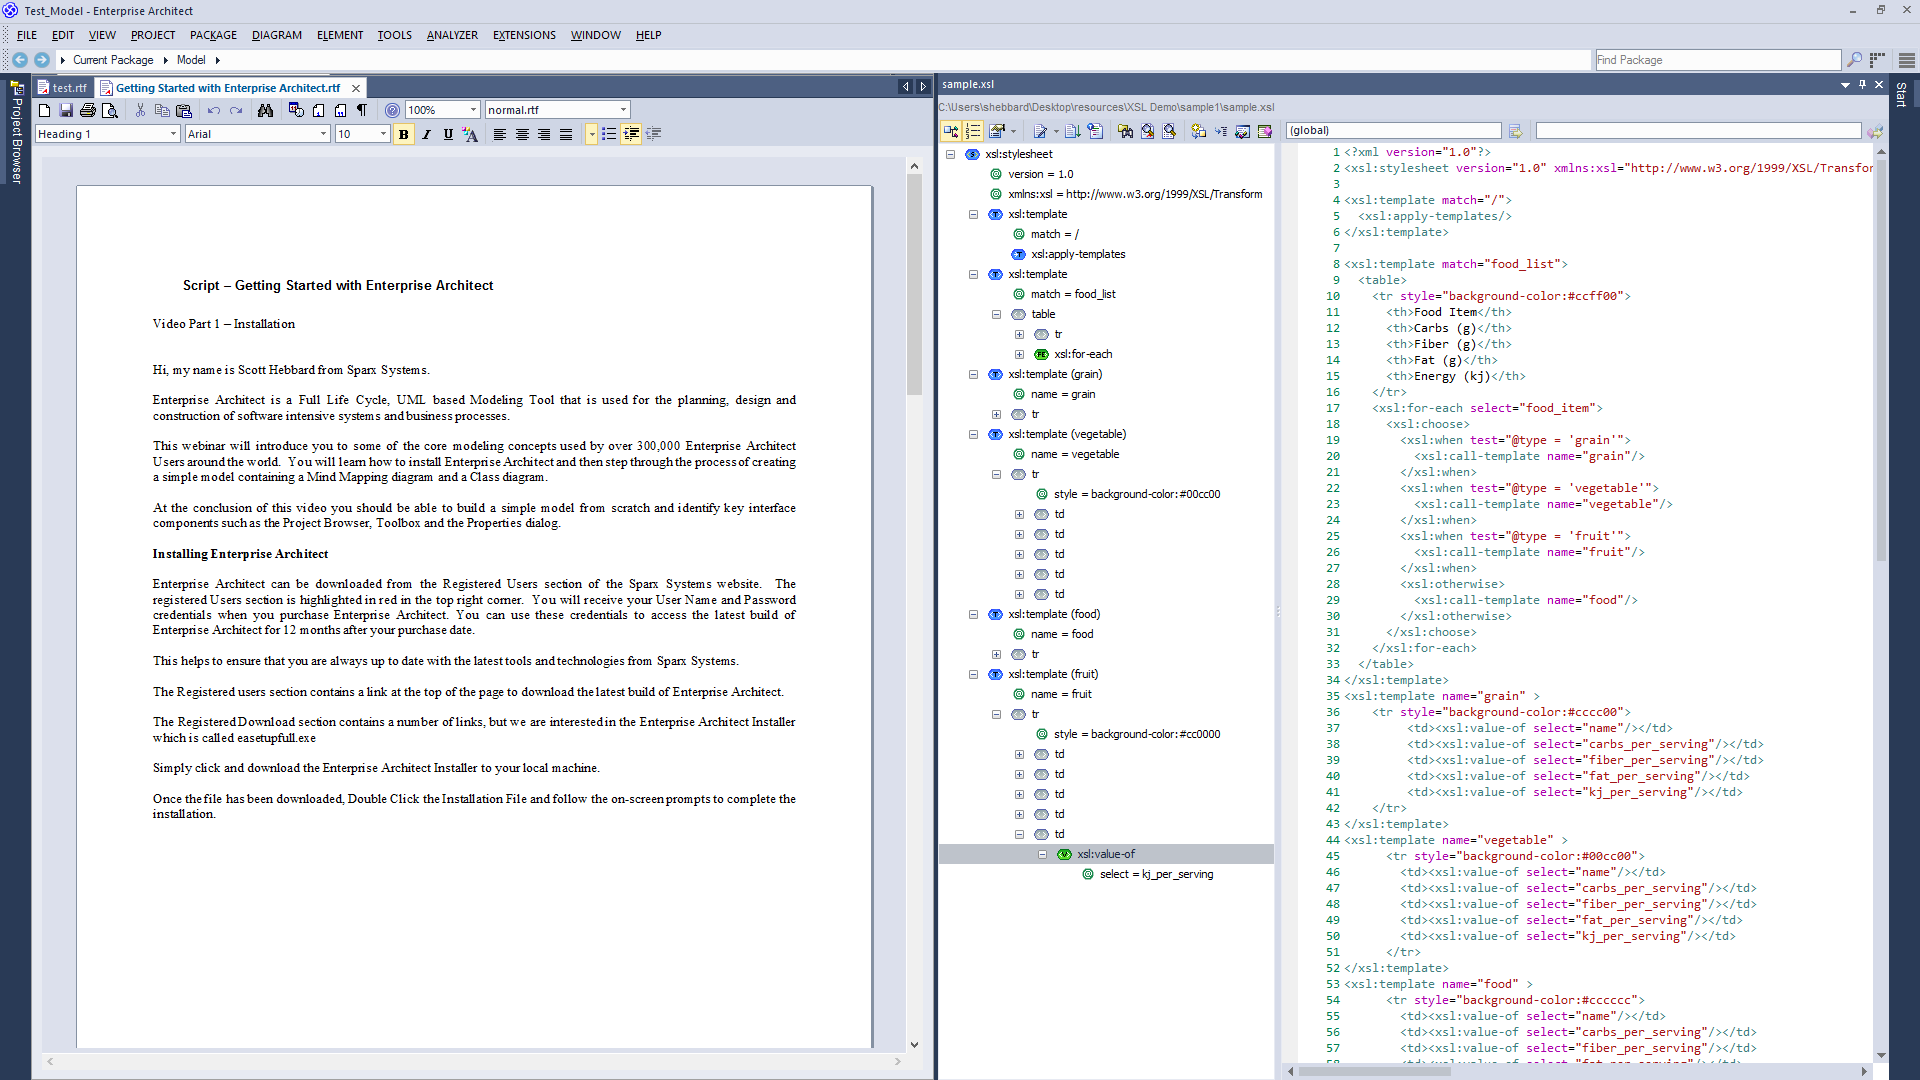Switch to the test.rtf tab
This screenshot has width=1920, height=1080.
click(63, 88)
